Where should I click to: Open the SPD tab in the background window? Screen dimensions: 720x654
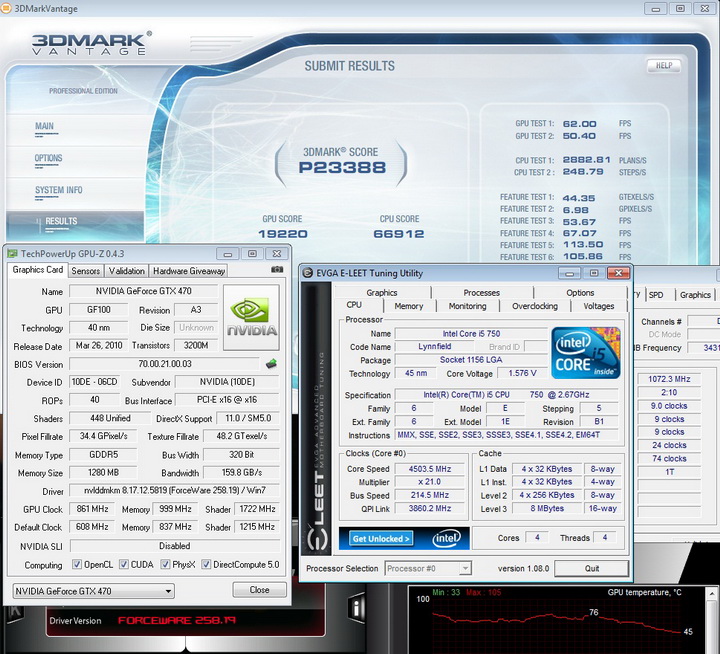point(656,295)
